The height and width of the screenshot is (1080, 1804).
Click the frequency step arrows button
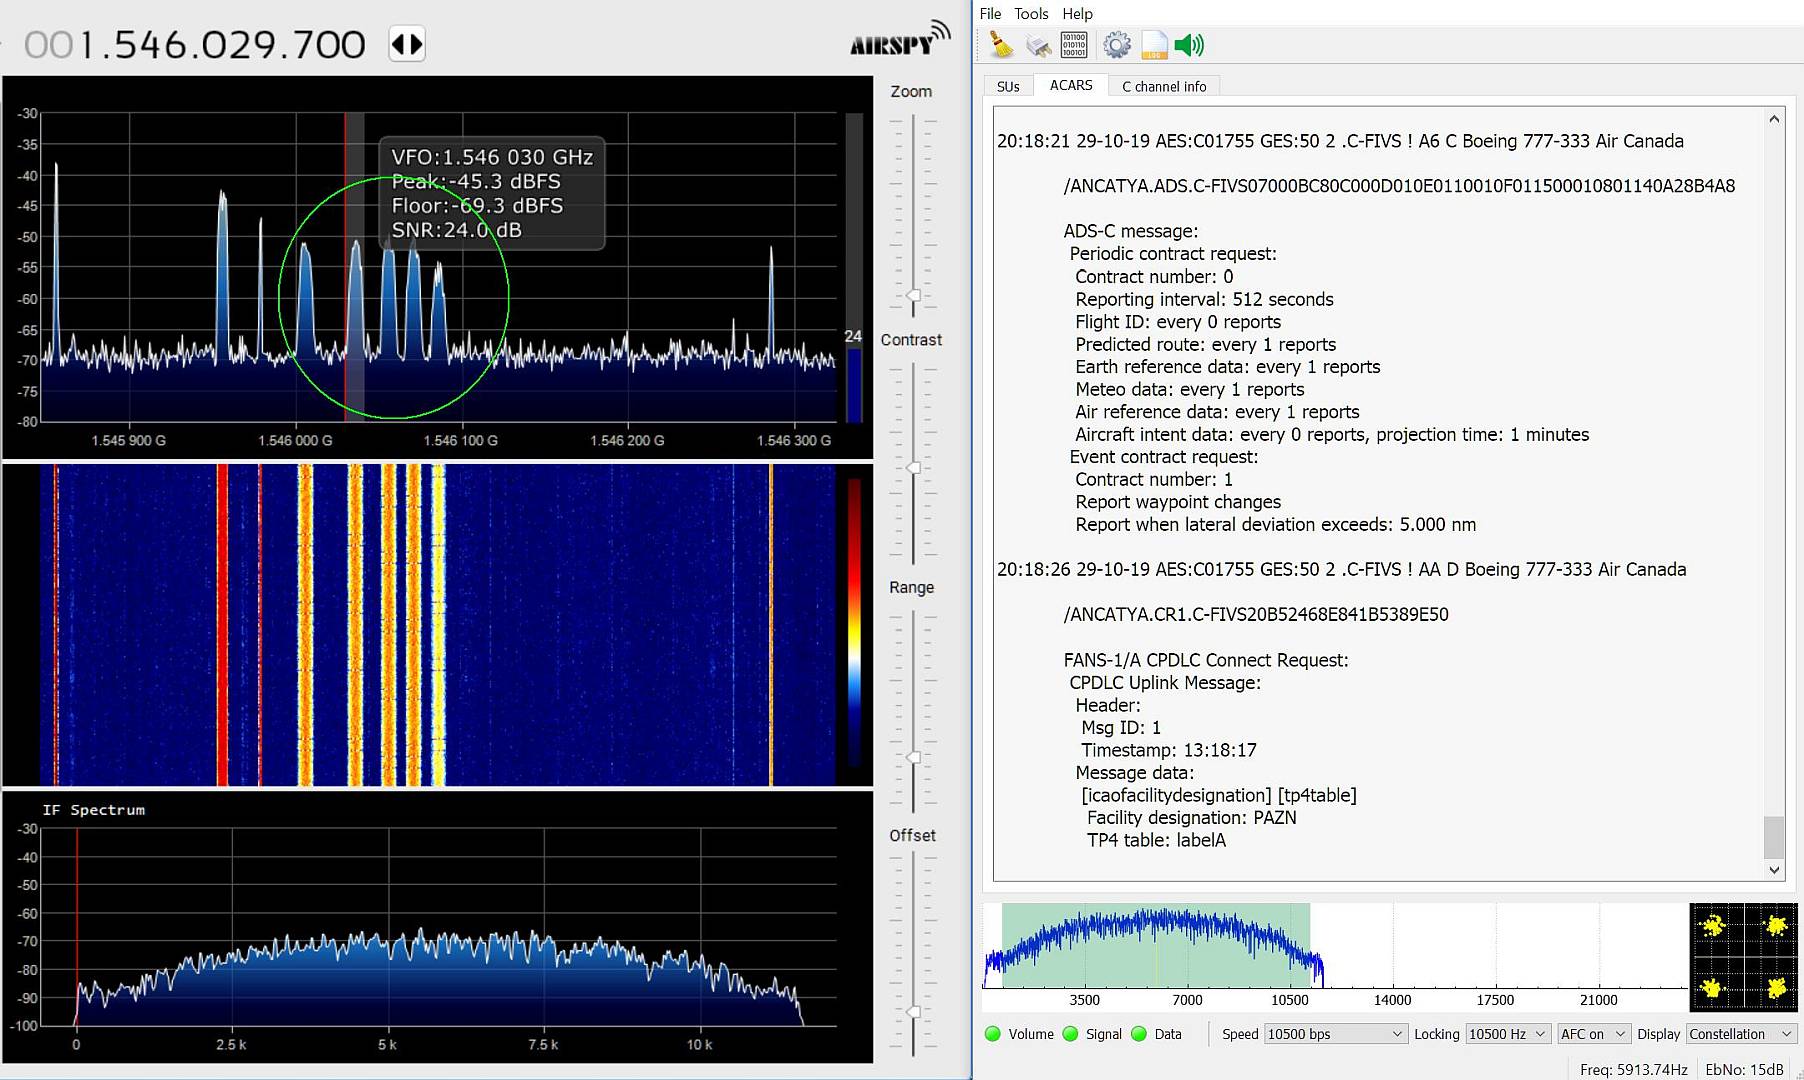pyautogui.click(x=407, y=44)
